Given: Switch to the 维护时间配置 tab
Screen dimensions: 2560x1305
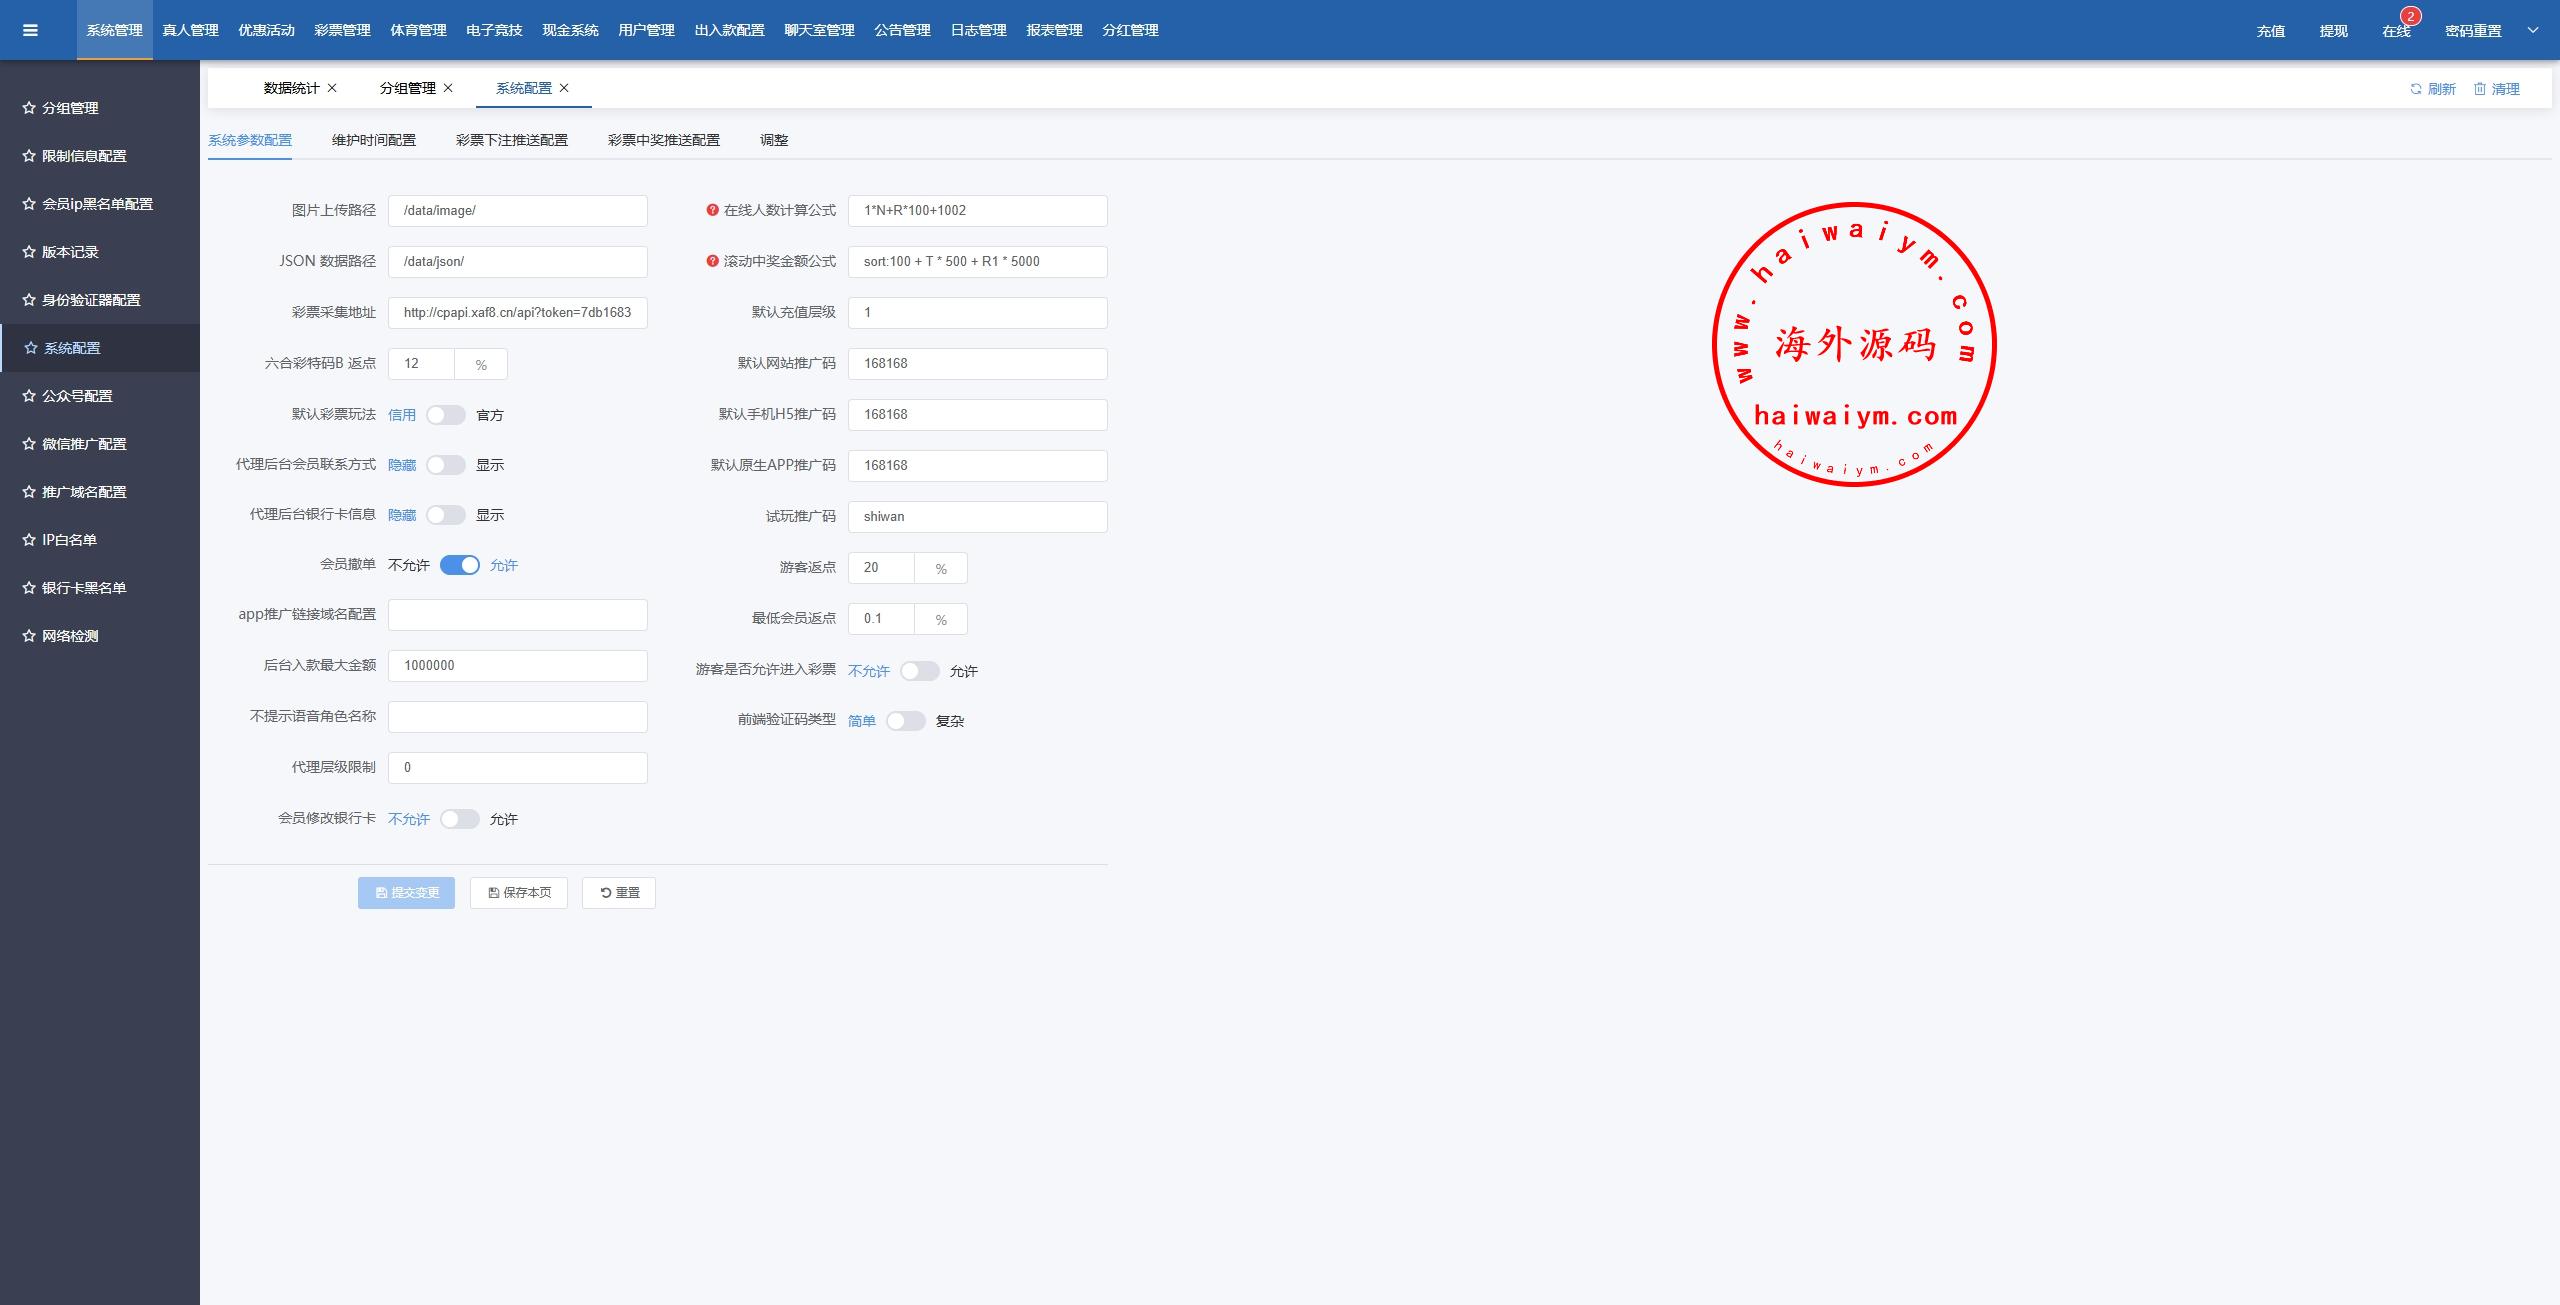Looking at the screenshot, I should pyautogui.click(x=374, y=140).
